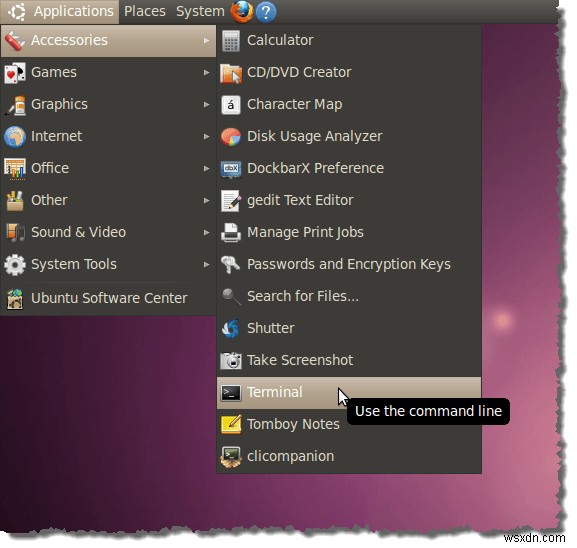This screenshot has width=577, height=548.
Task: Click the Passwords and Encryption Keys icon
Action: point(230,265)
